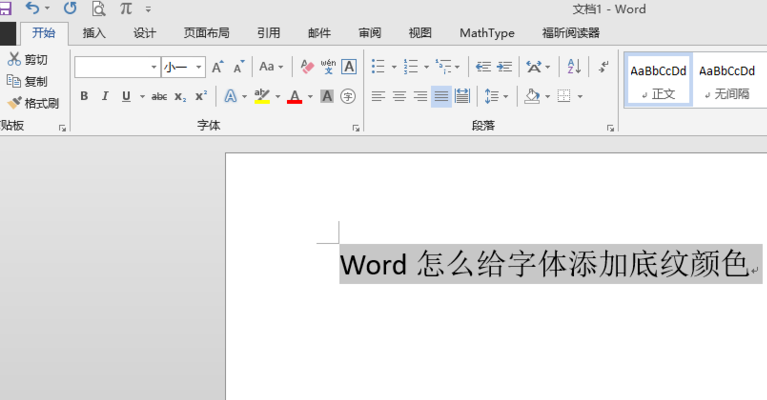Viewport: 767px width, 400px height.
Task: Open Print Preview icon
Action: 98,9
